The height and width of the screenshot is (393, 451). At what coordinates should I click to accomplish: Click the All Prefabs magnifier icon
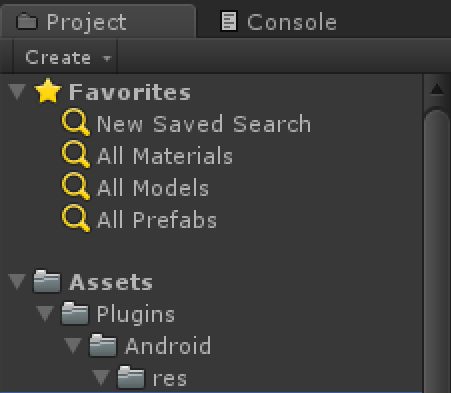[x=76, y=218]
